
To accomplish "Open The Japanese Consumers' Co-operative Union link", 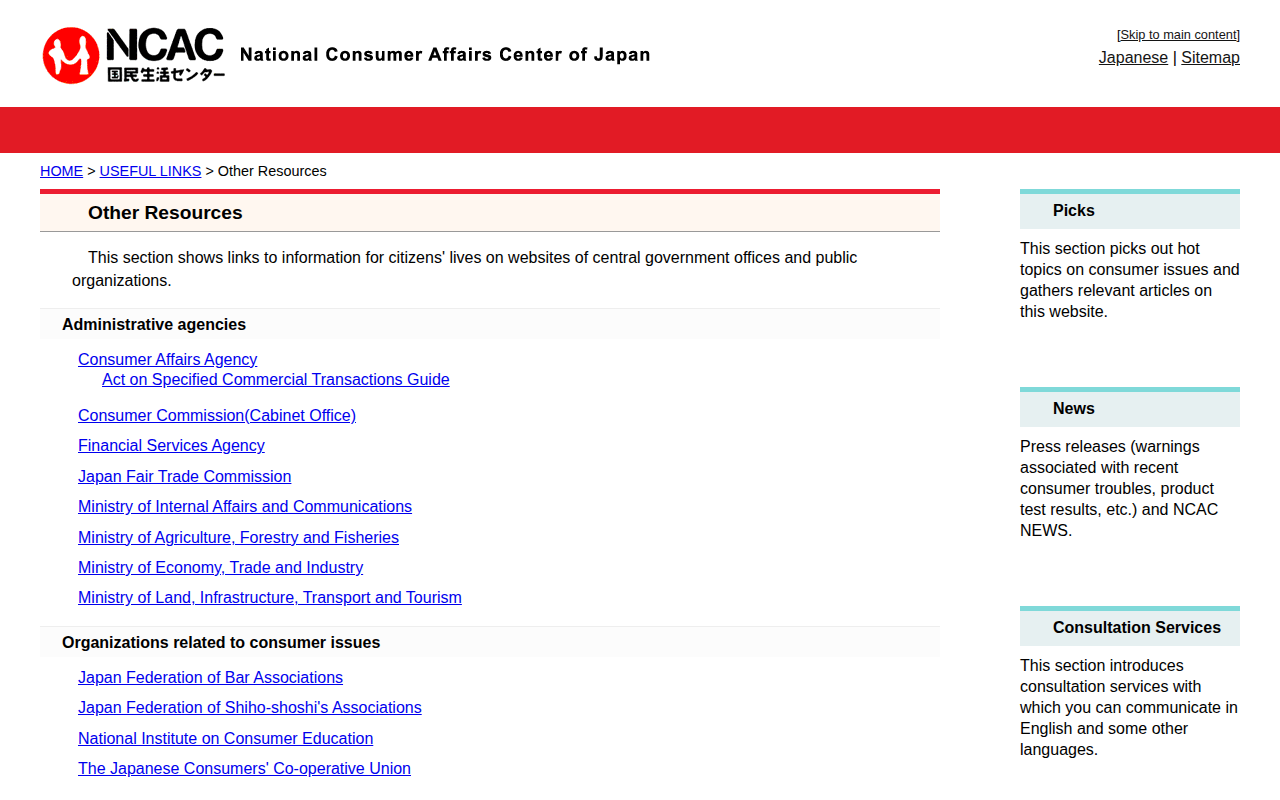I will click(x=244, y=769).
